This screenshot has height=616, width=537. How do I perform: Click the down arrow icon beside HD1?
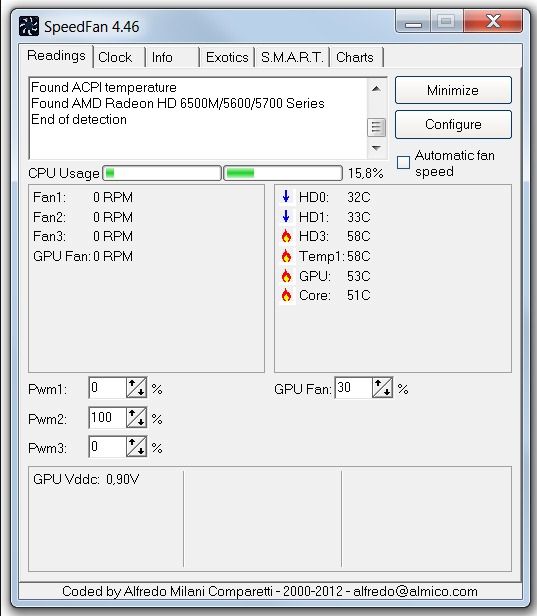pos(286,216)
